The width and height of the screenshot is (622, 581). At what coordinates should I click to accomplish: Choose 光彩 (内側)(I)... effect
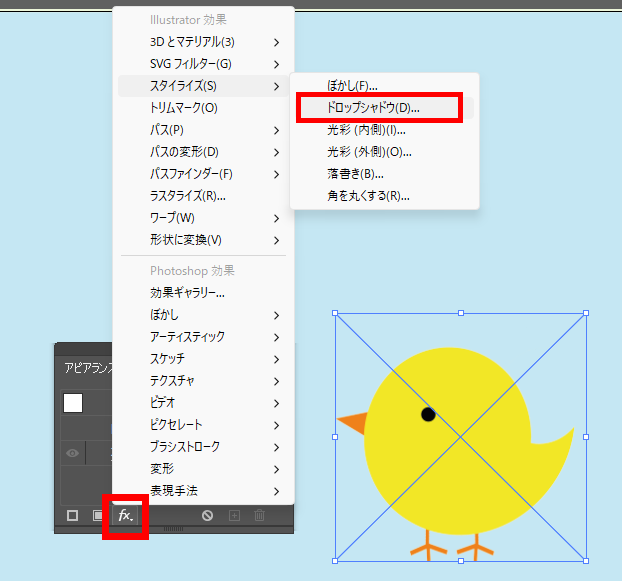(384, 130)
